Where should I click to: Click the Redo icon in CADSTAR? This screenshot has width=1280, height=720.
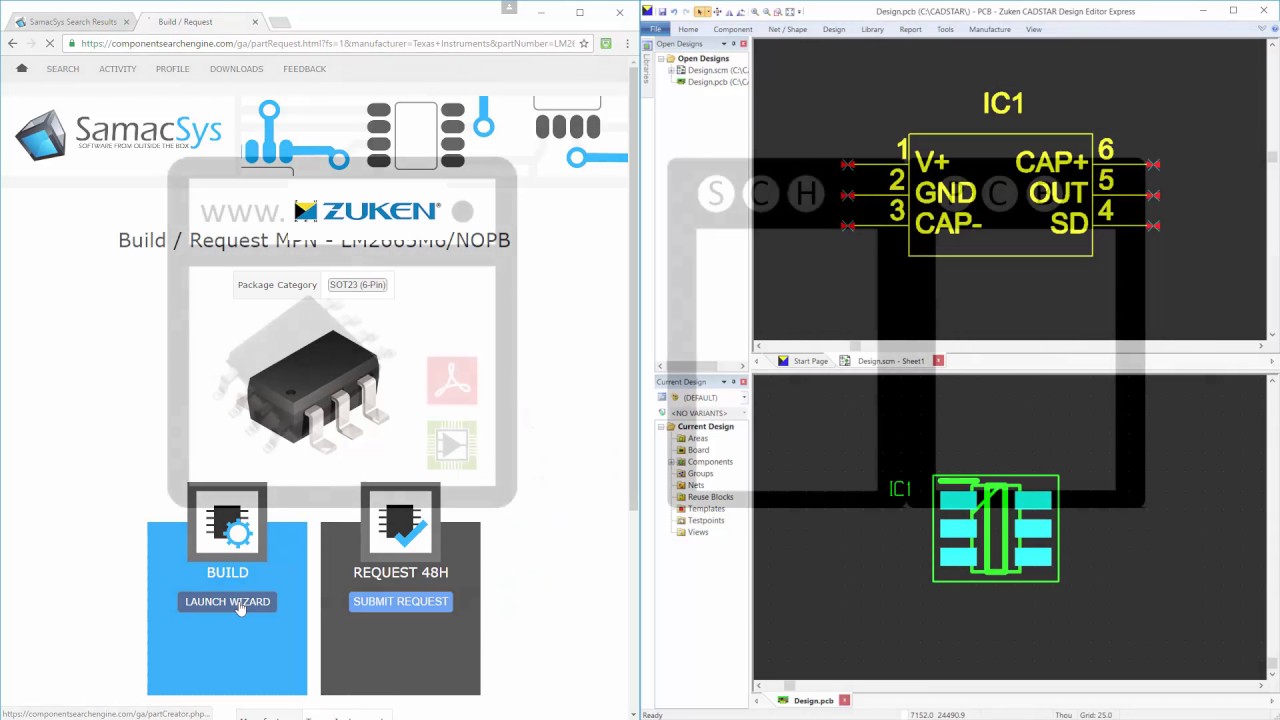pyautogui.click(x=686, y=12)
